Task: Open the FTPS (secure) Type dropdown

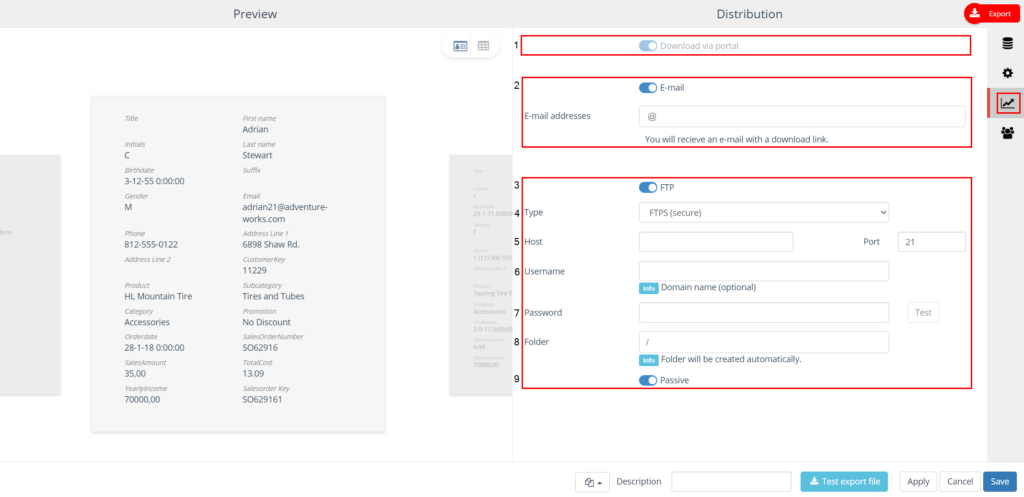Action: [763, 212]
